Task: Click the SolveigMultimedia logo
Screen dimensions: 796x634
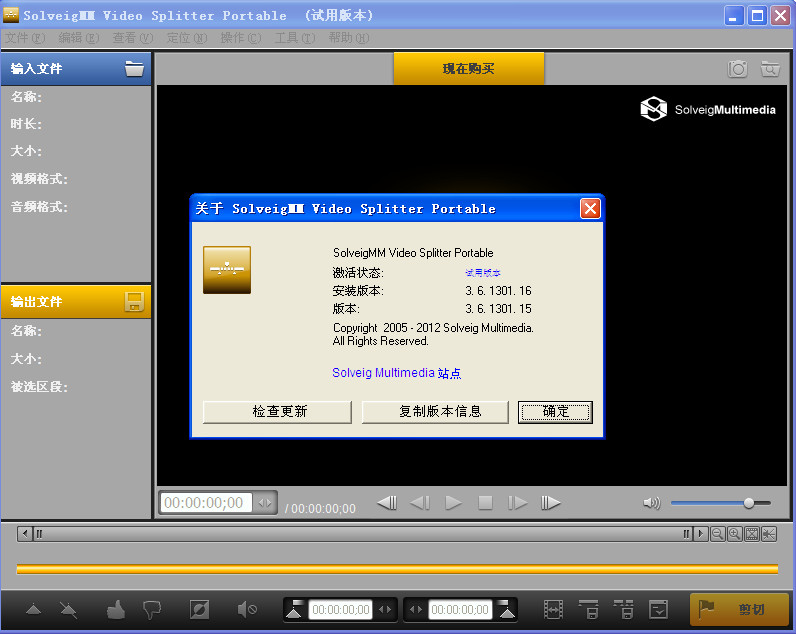Action: [708, 109]
